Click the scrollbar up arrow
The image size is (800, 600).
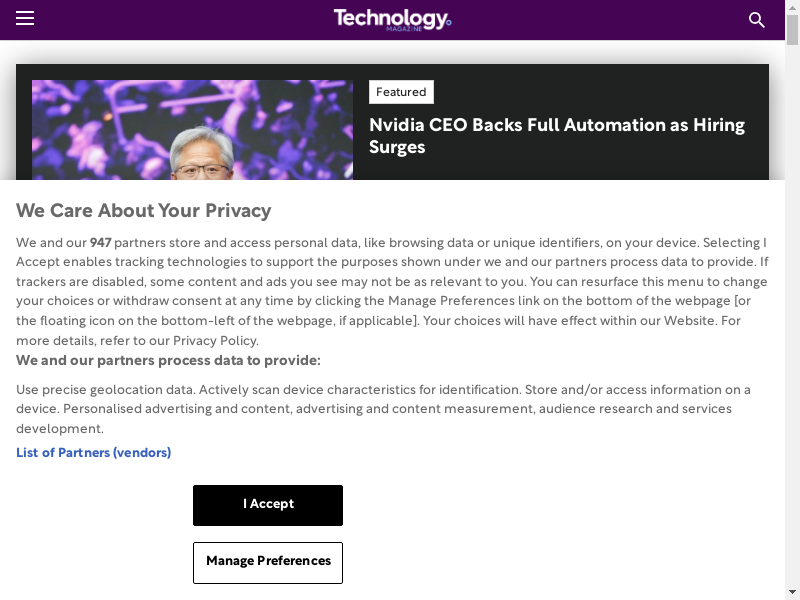[x=792, y=7]
